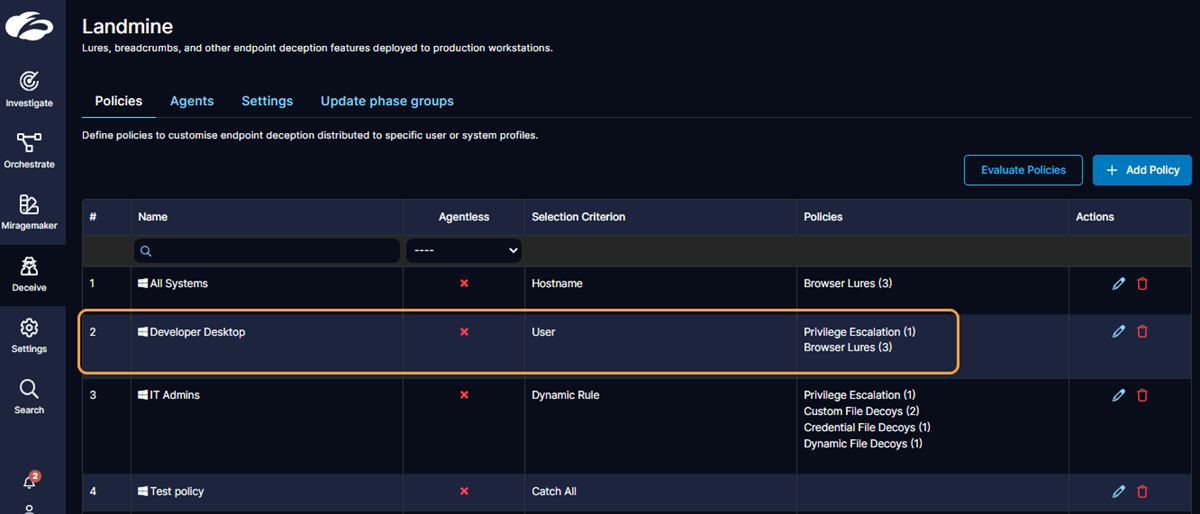Open the Settings gear in sidebar

[x=29, y=335]
